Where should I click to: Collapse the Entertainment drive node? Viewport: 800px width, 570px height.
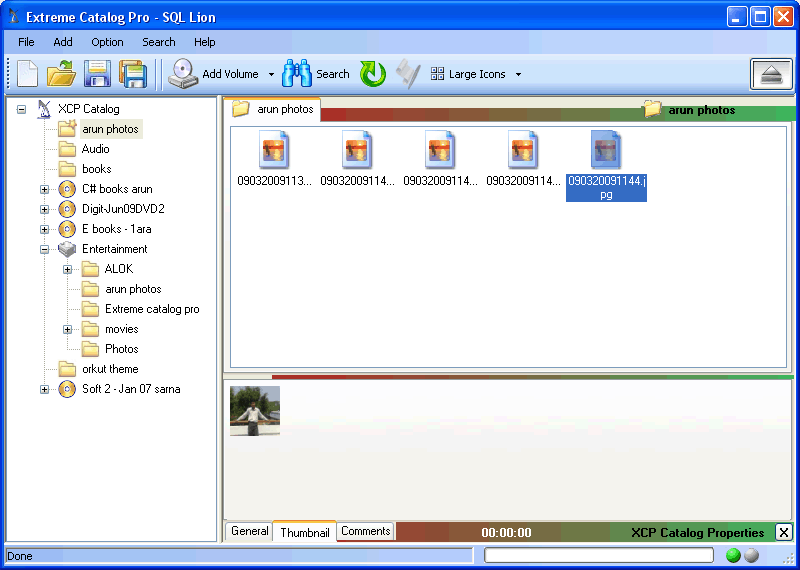(x=44, y=250)
